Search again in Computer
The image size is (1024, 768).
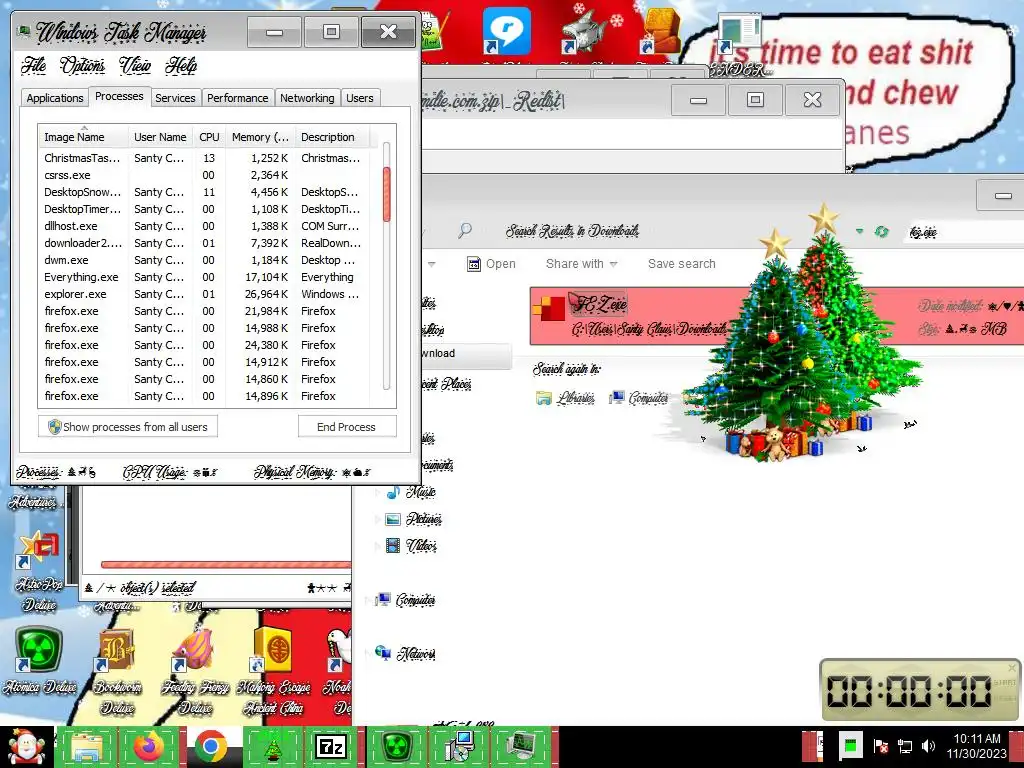point(638,398)
